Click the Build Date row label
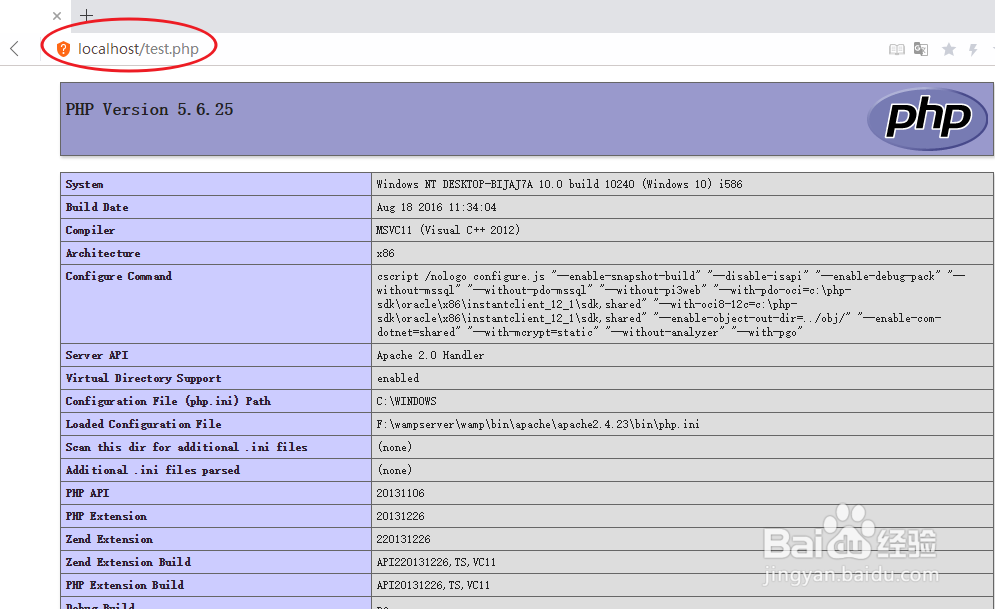The image size is (995, 609). pos(97,207)
